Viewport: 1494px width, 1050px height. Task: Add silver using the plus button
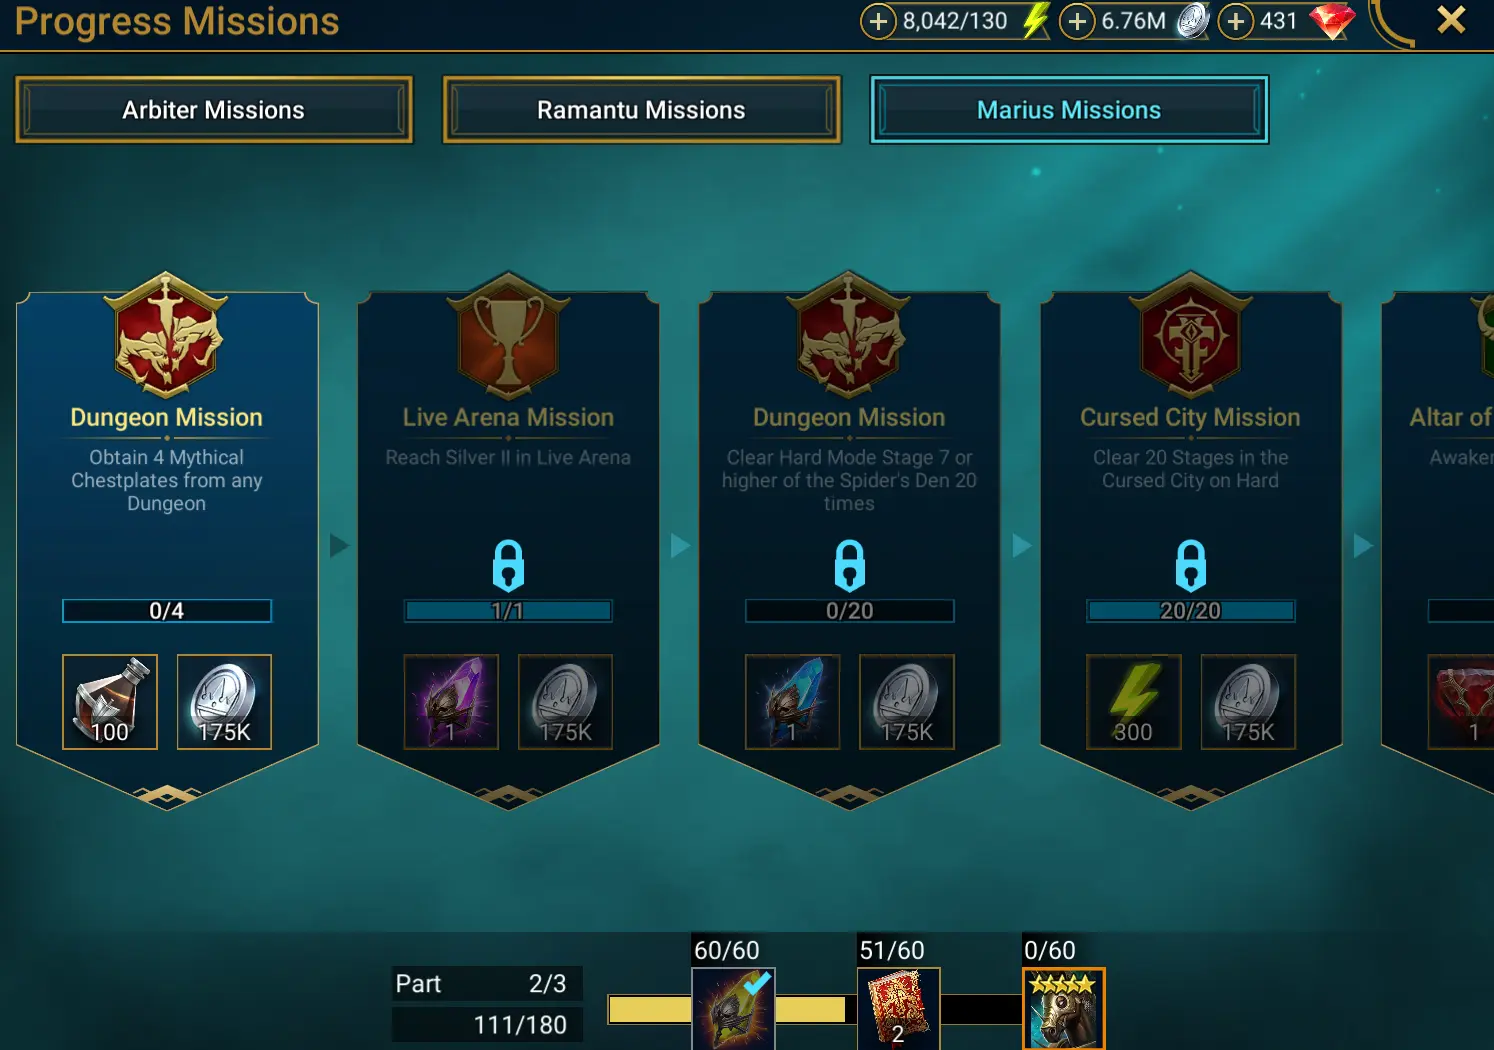[x=1077, y=21]
